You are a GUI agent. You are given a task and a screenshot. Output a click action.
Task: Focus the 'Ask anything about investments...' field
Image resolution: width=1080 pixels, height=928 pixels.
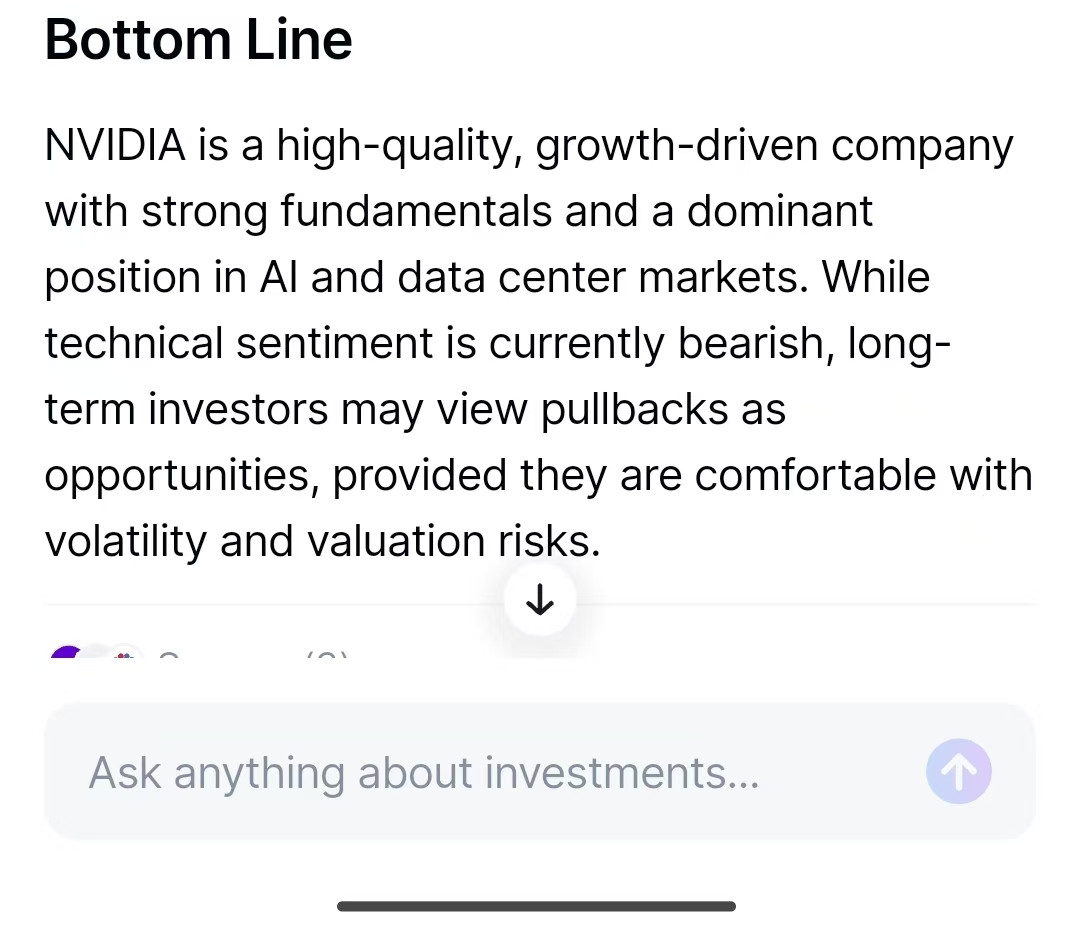pos(539,772)
